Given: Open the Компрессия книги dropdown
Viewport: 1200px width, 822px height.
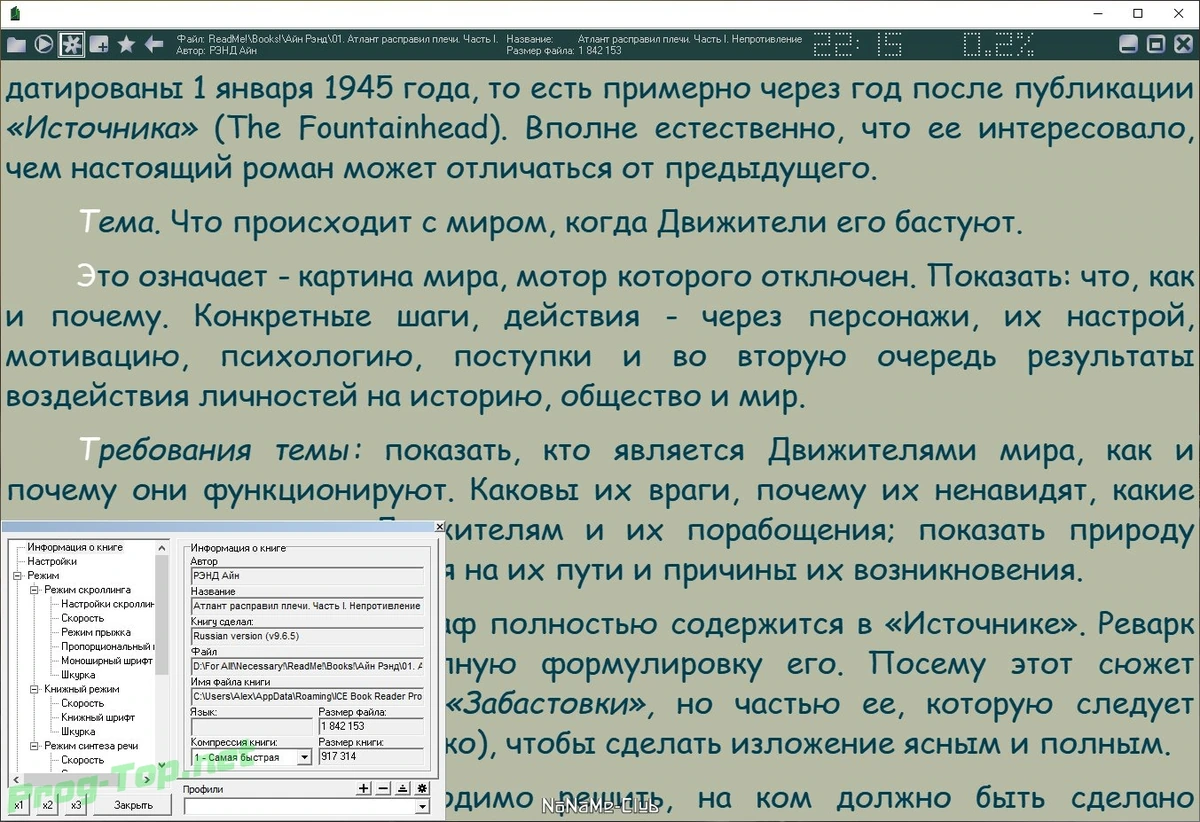Looking at the screenshot, I should click(x=304, y=758).
